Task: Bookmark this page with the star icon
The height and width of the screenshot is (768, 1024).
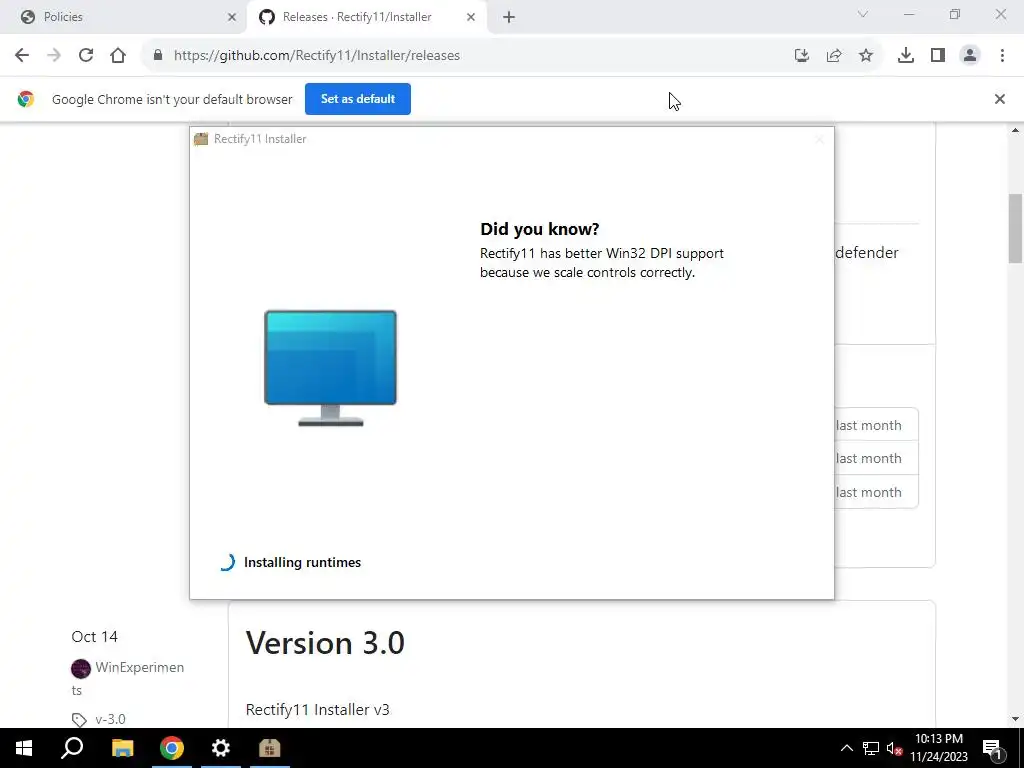Action: tap(866, 56)
